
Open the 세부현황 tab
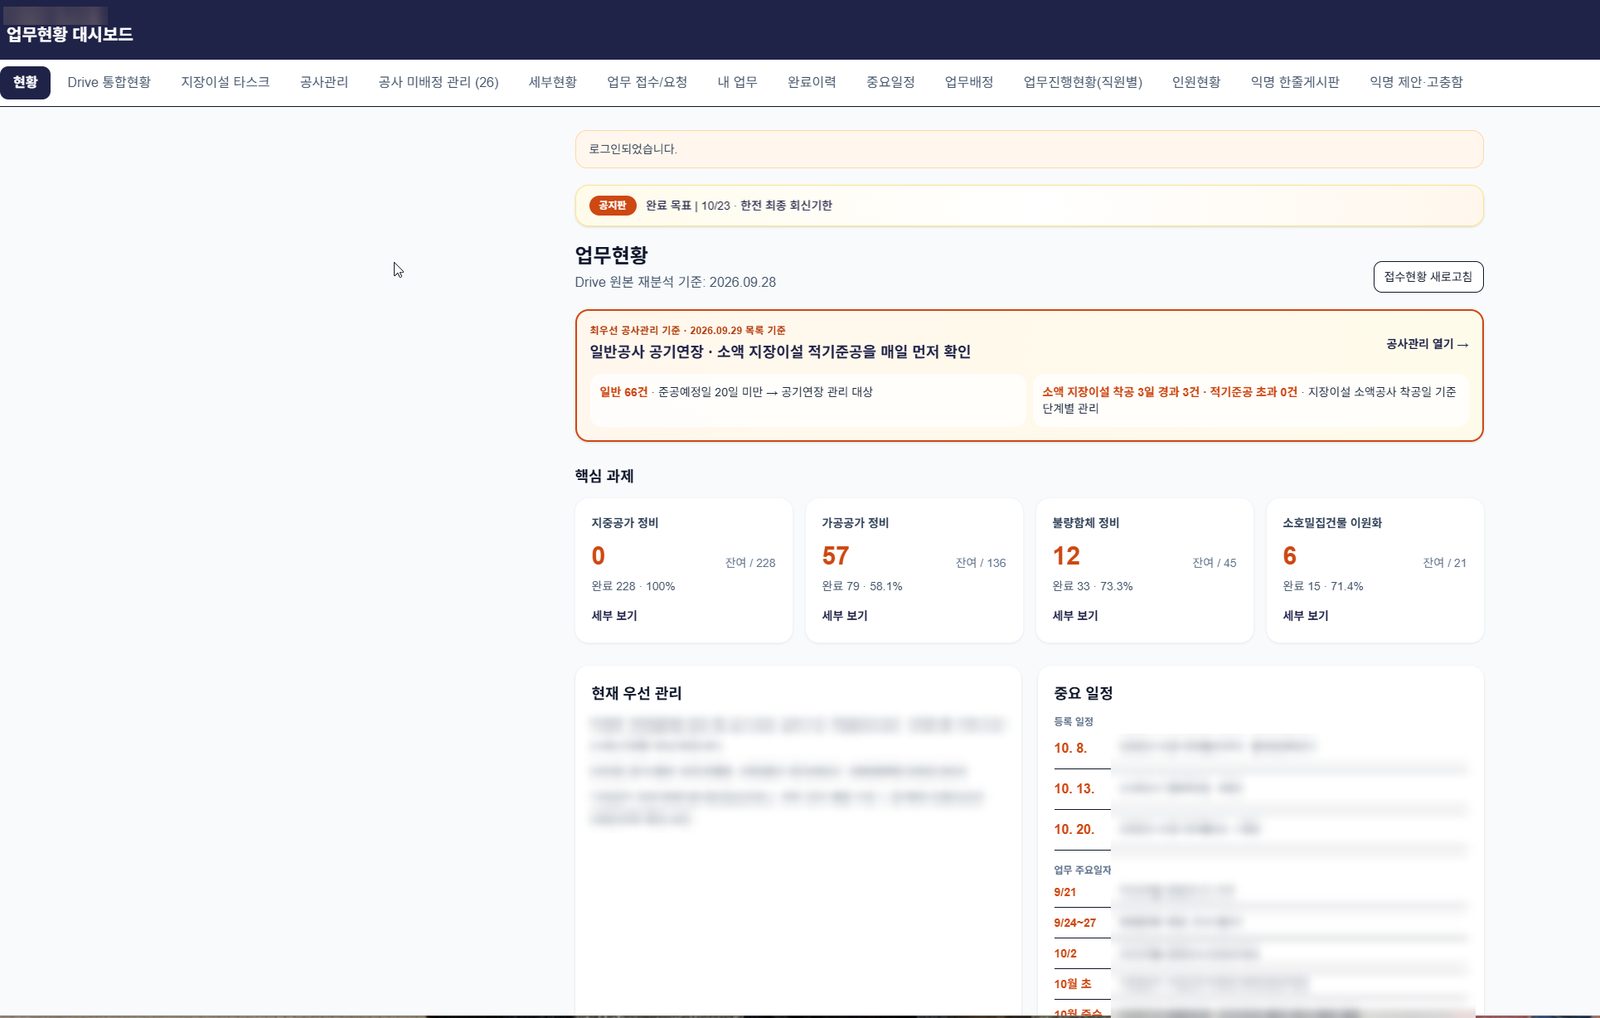tap(553, 82)
